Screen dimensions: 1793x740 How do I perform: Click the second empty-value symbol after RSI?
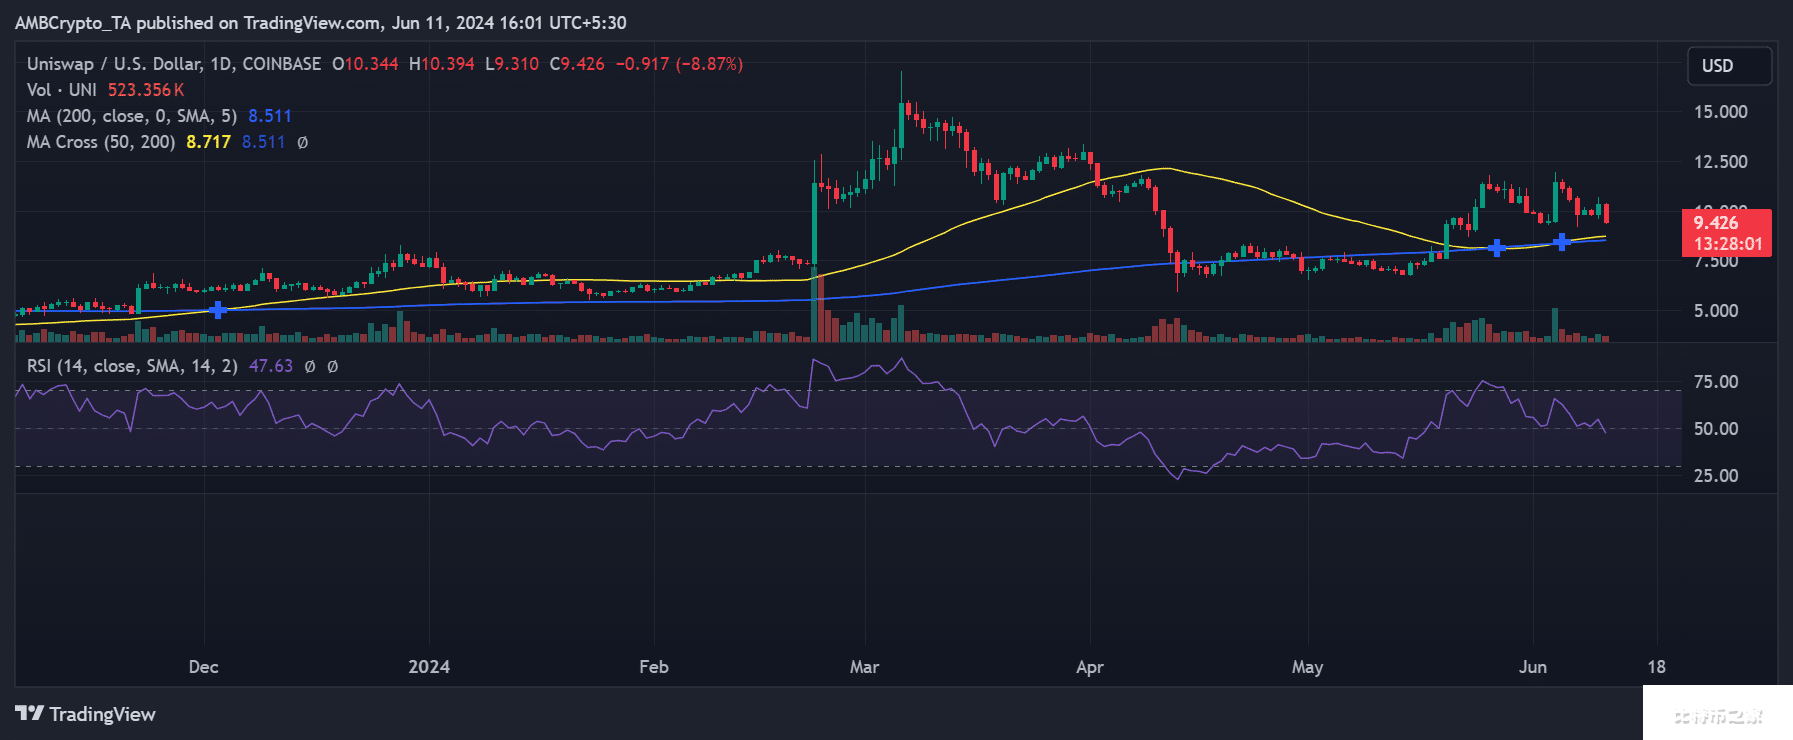click(333, 367)
